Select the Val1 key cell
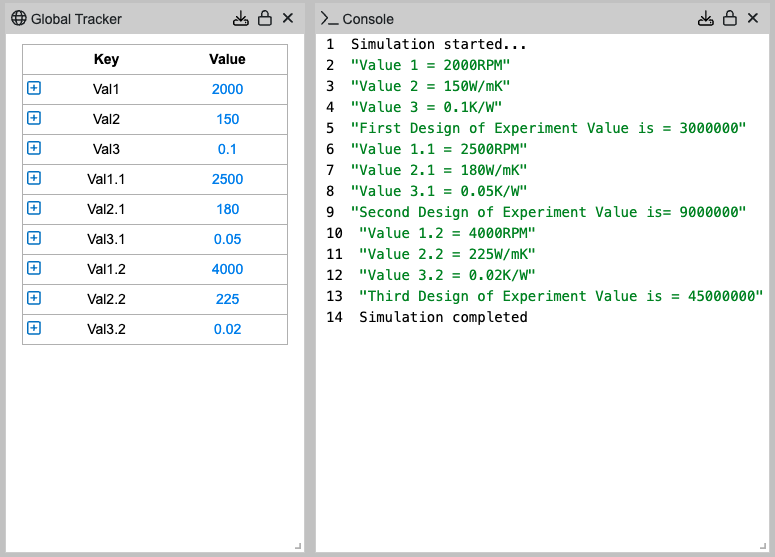The width and height of the screenshot is (775, 557). [106, 89]
